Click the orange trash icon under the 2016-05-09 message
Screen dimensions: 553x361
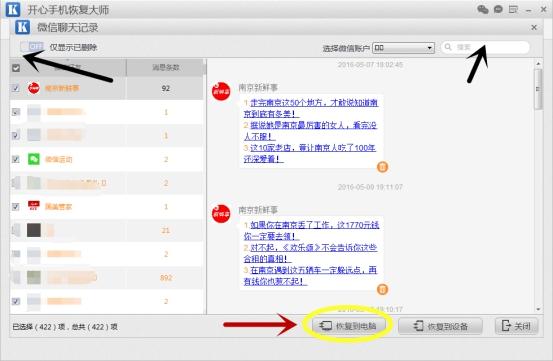[383, 289]
